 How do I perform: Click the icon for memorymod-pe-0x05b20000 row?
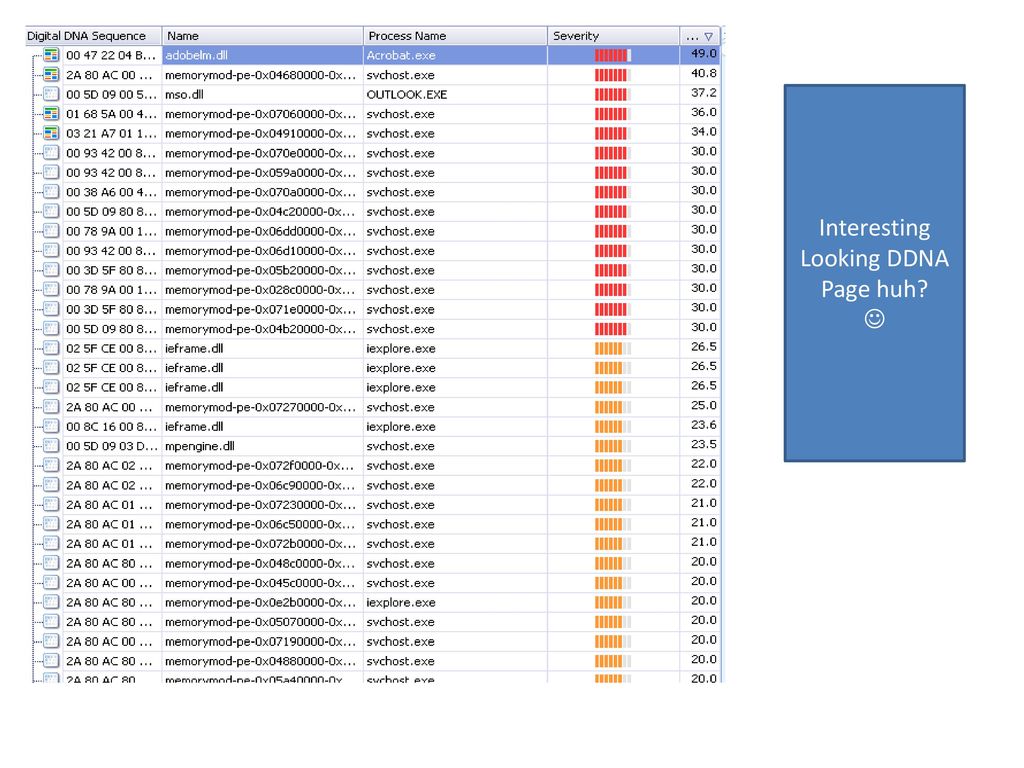click(x=51, y=270)
